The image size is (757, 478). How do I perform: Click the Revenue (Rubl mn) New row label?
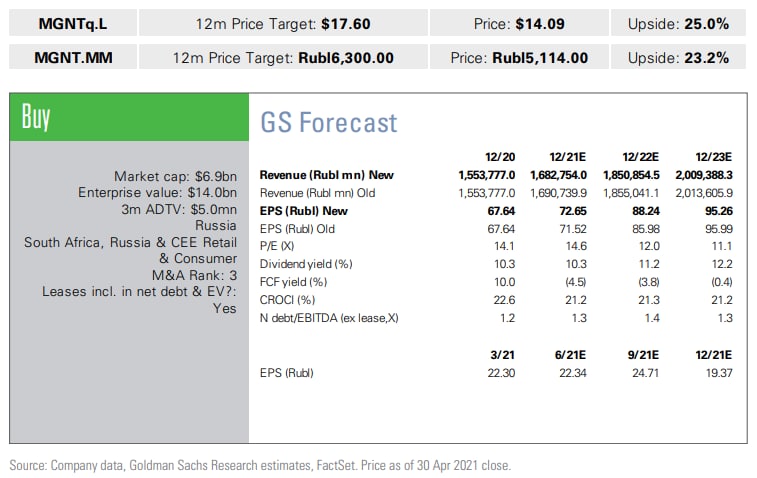326,175
